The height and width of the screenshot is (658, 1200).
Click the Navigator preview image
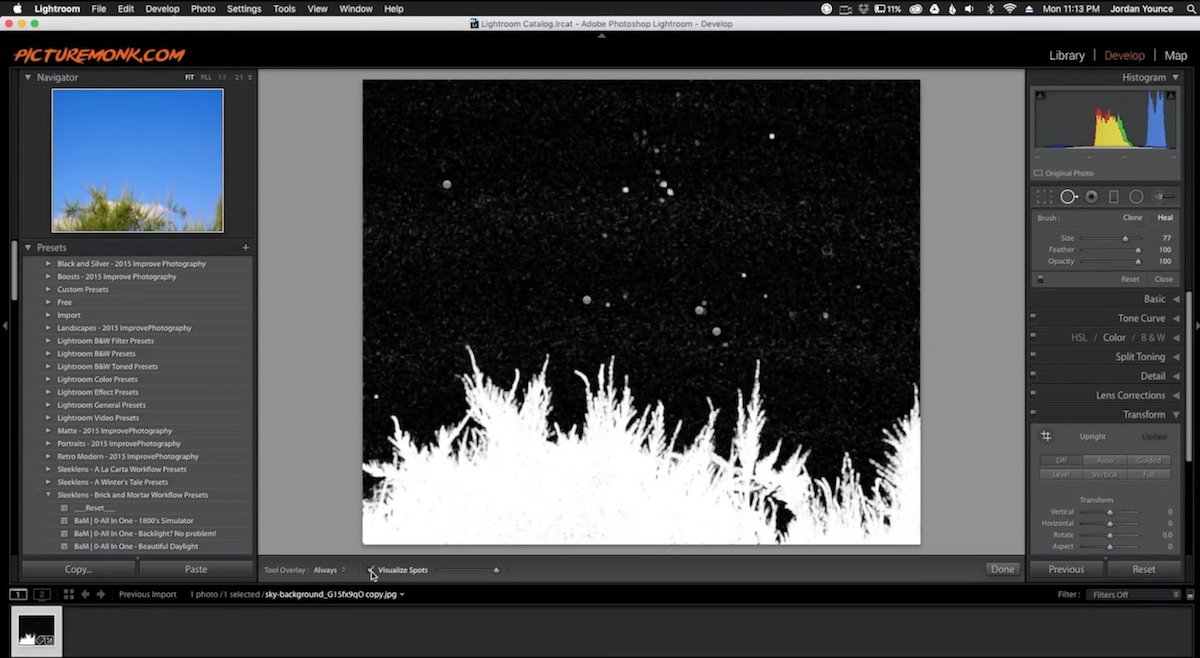click(137, 160)
